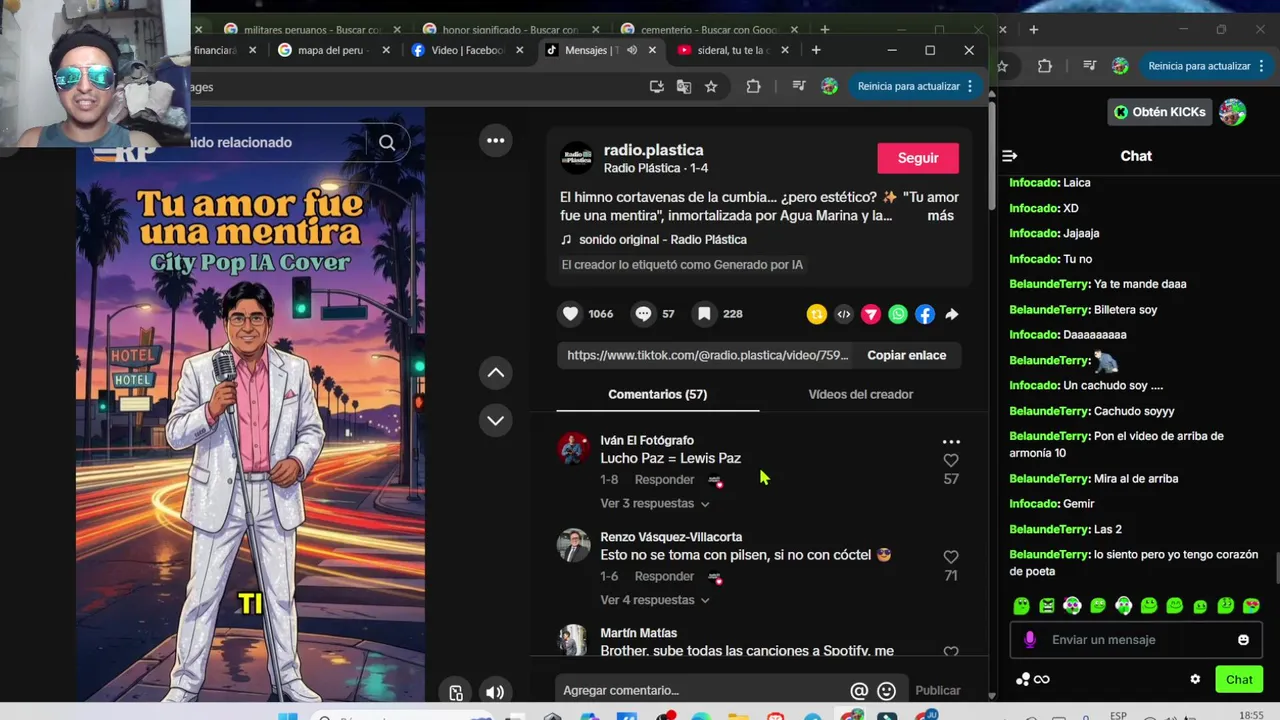
Task: Open the three-dots menu above the video
Action: click(x=495, y=140)
